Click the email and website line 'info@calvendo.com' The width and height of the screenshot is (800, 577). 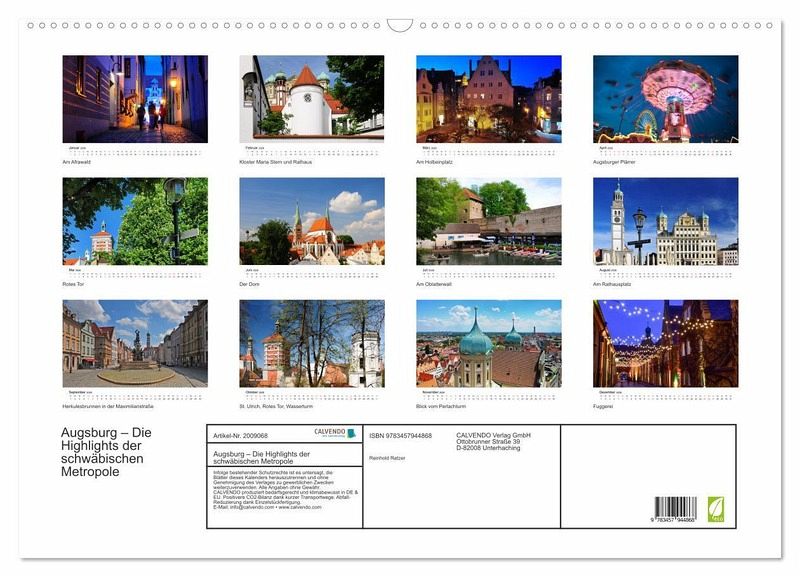[267, 508]
